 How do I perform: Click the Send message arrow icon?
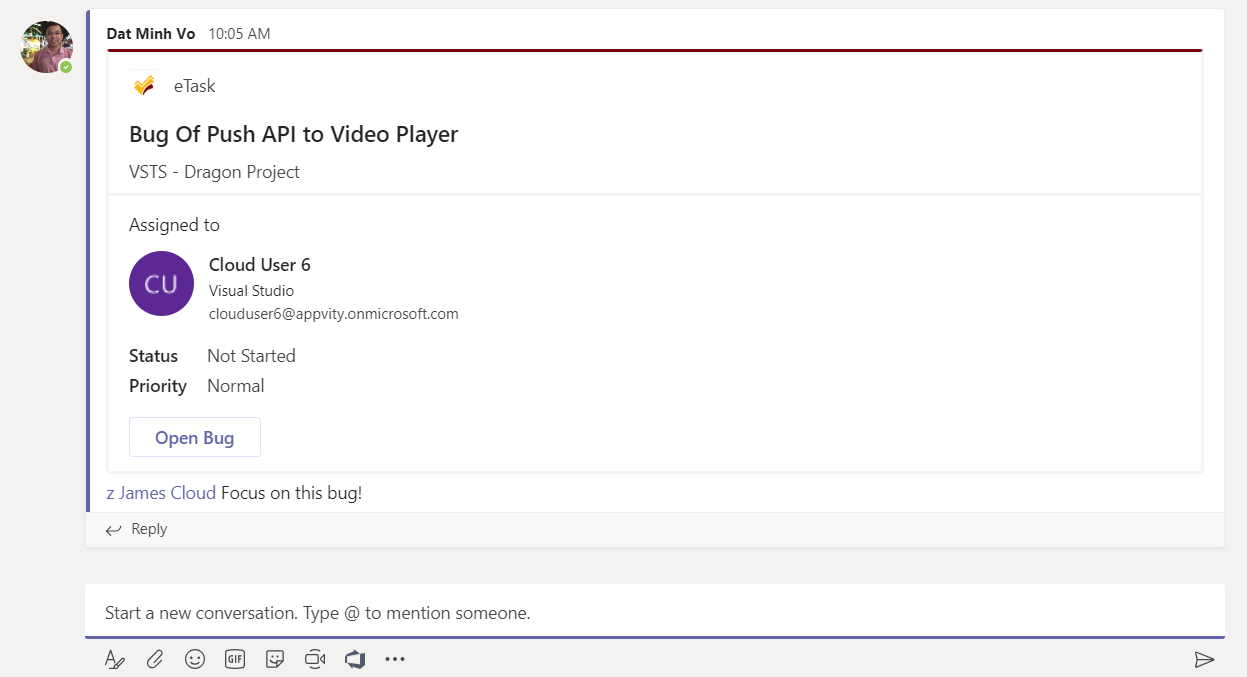tap(1204, 659)
